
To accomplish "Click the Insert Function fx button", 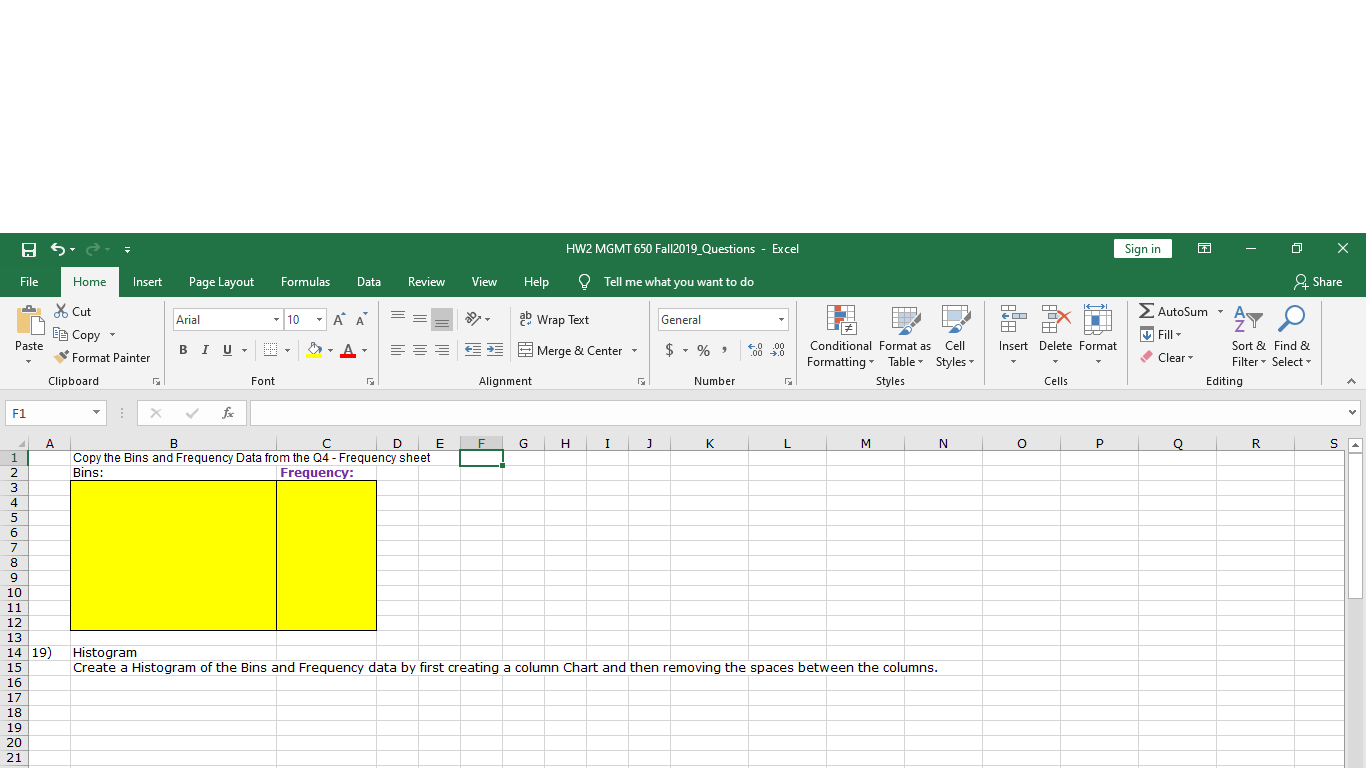I will coord(229,413).
